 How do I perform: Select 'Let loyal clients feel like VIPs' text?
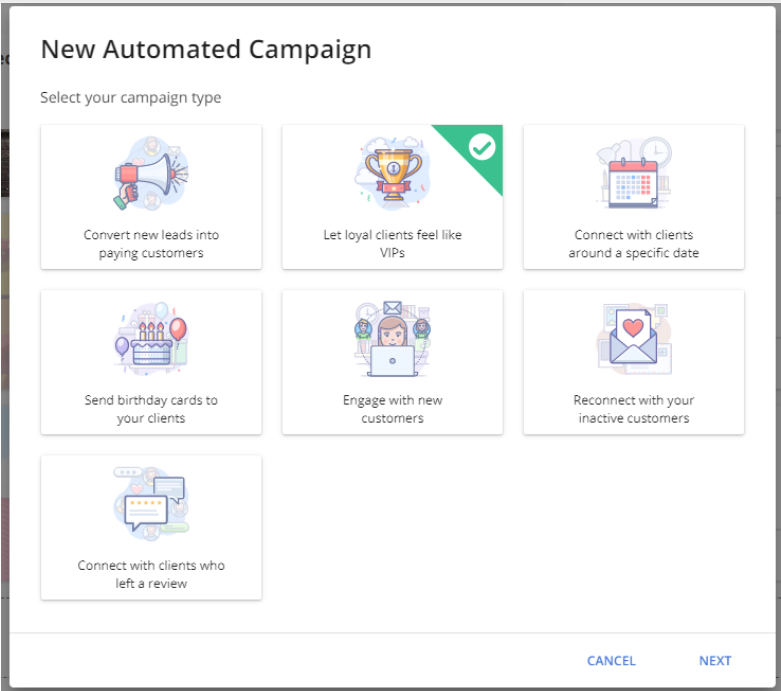pyautogui.click(x=392, y=244)
